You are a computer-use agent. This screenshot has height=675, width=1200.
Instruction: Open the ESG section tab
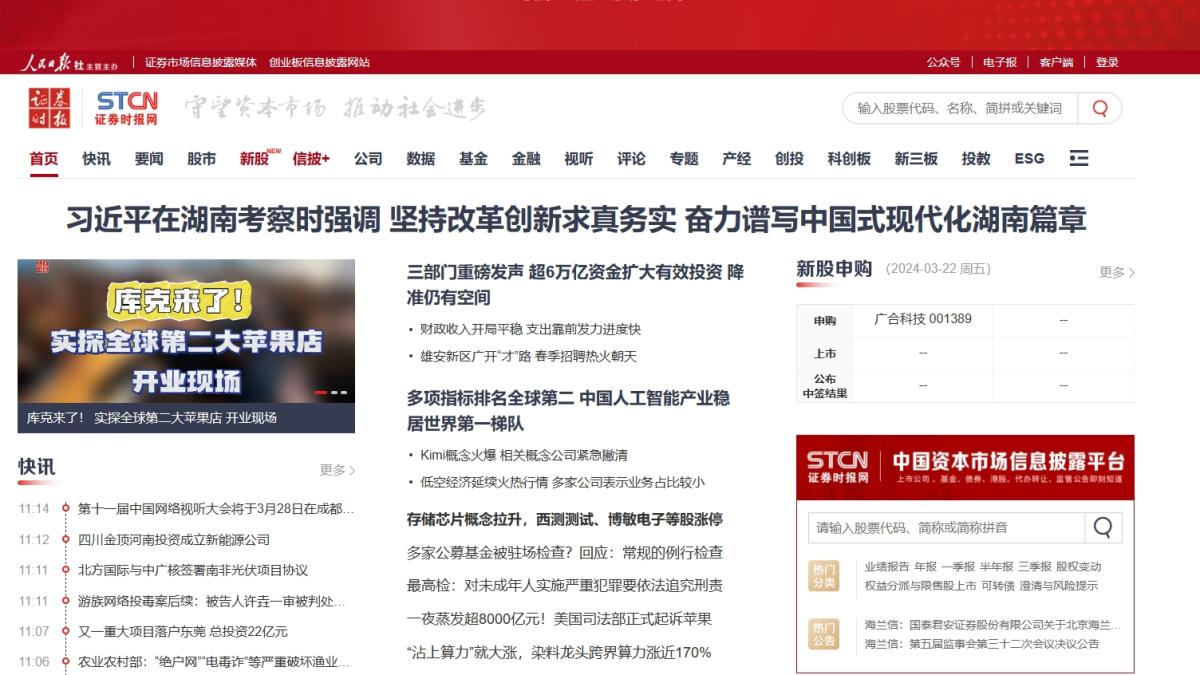tap(1028, 159)
